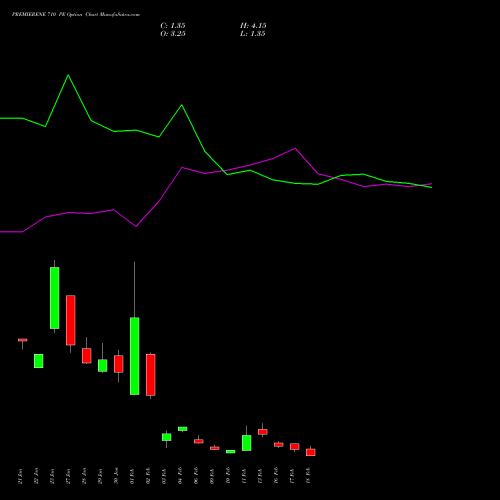
Task: Click the small green candle above 04 Feb
Action: [183, 429]
